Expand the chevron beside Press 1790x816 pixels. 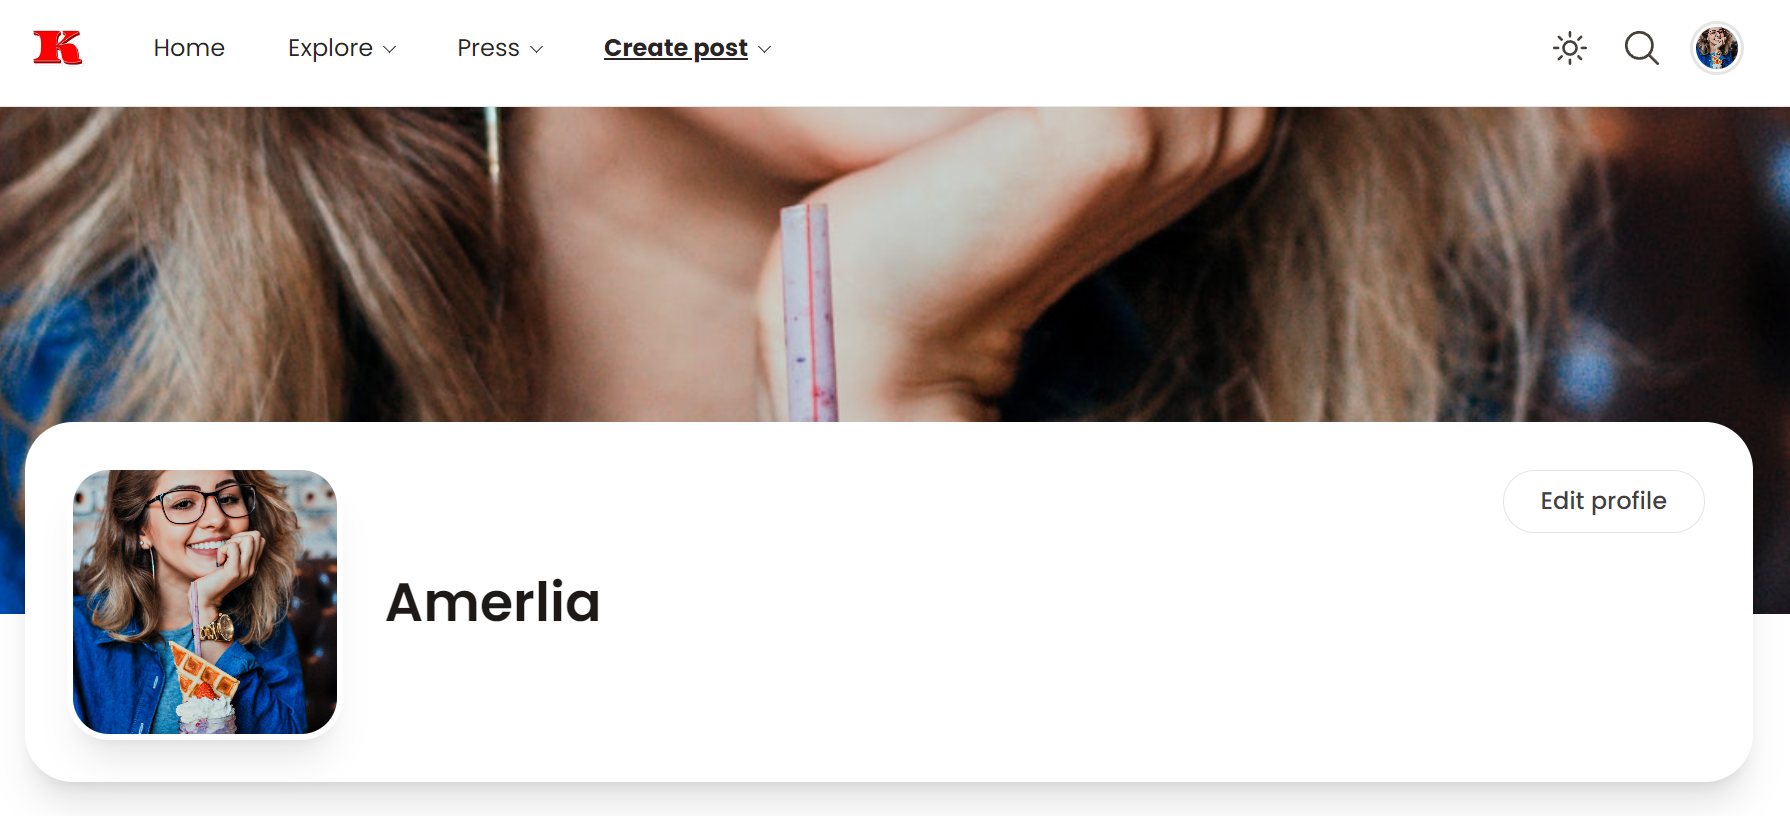tap(536, 49)
